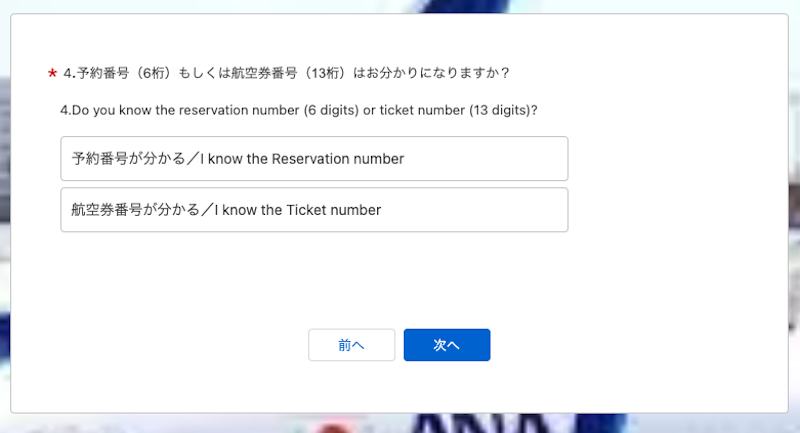The height and width of the screenshot is (433, 800).
Task: Click the 'Ticket number' words in second option
Action: pyautogui.click(x=334, y=210)
